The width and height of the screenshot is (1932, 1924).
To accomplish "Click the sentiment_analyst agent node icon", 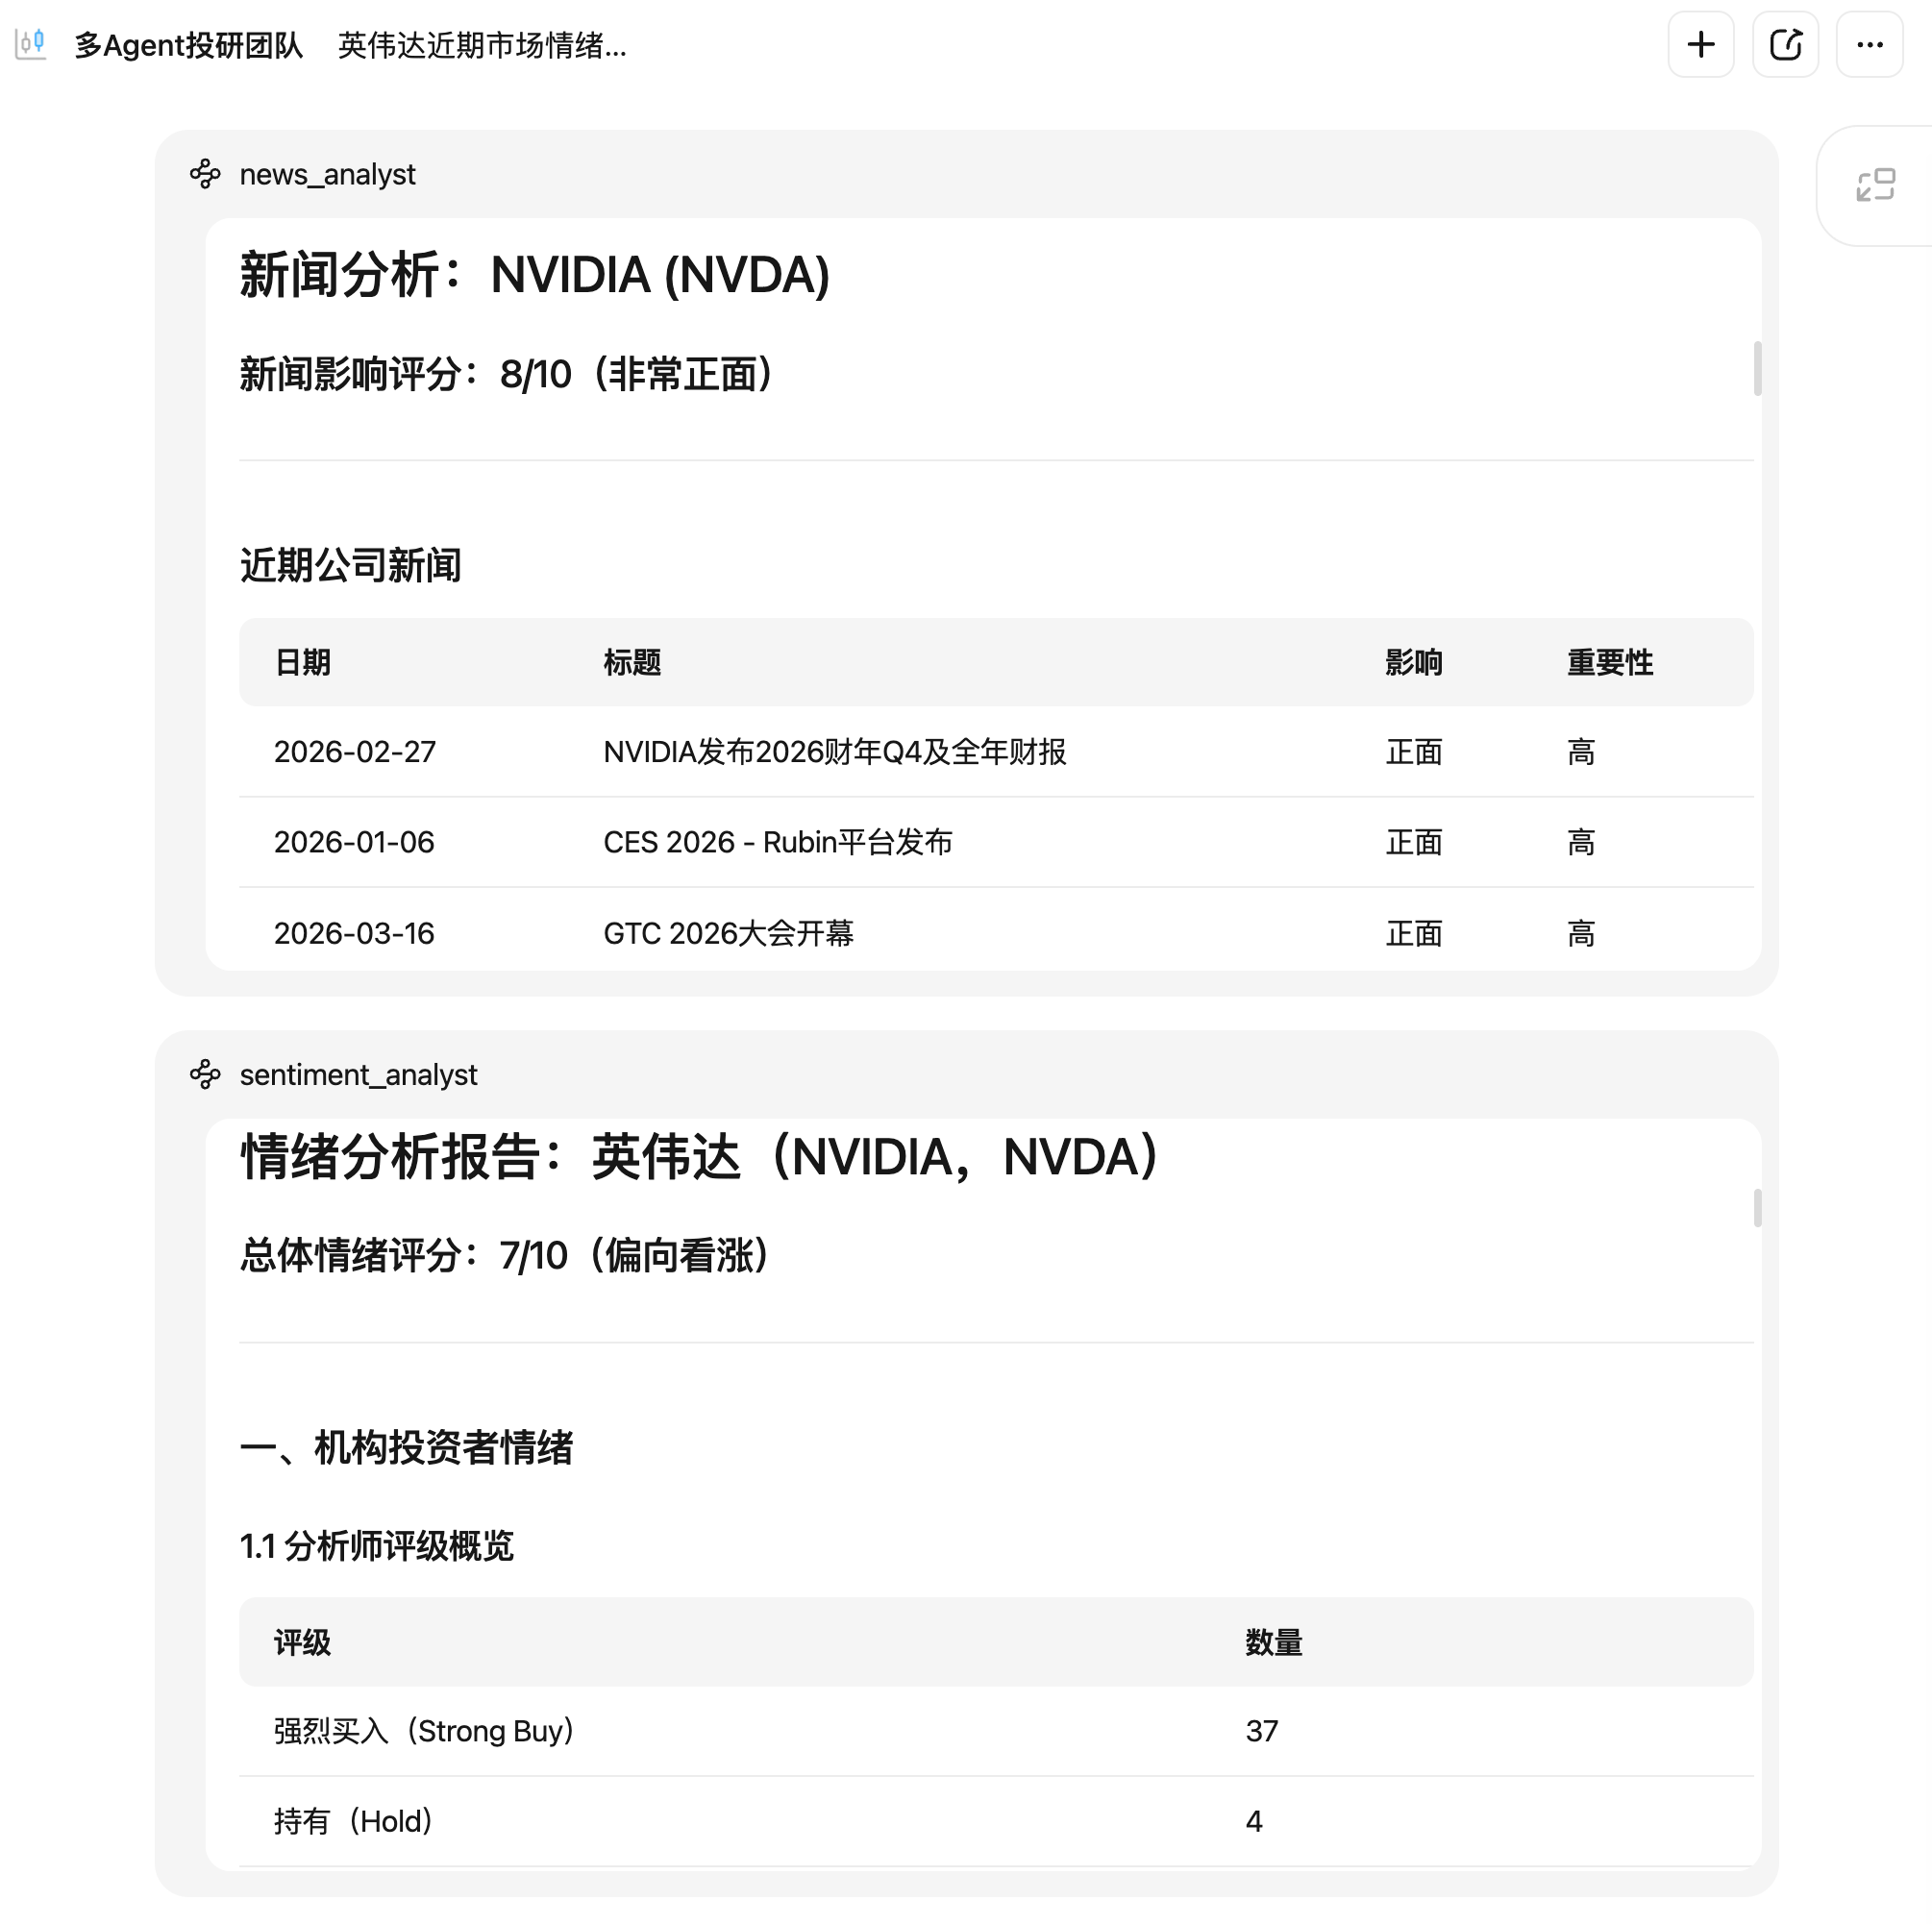I will (204, 1074).
